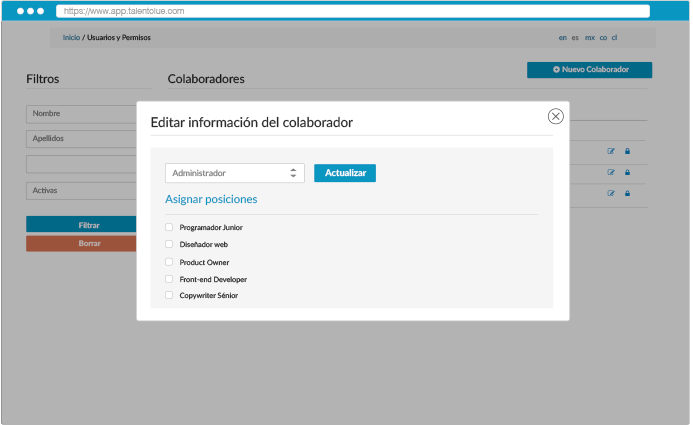Toggle the Copywriter Sénior checkbox
The image size is (693, 425).
coord(169,296)
